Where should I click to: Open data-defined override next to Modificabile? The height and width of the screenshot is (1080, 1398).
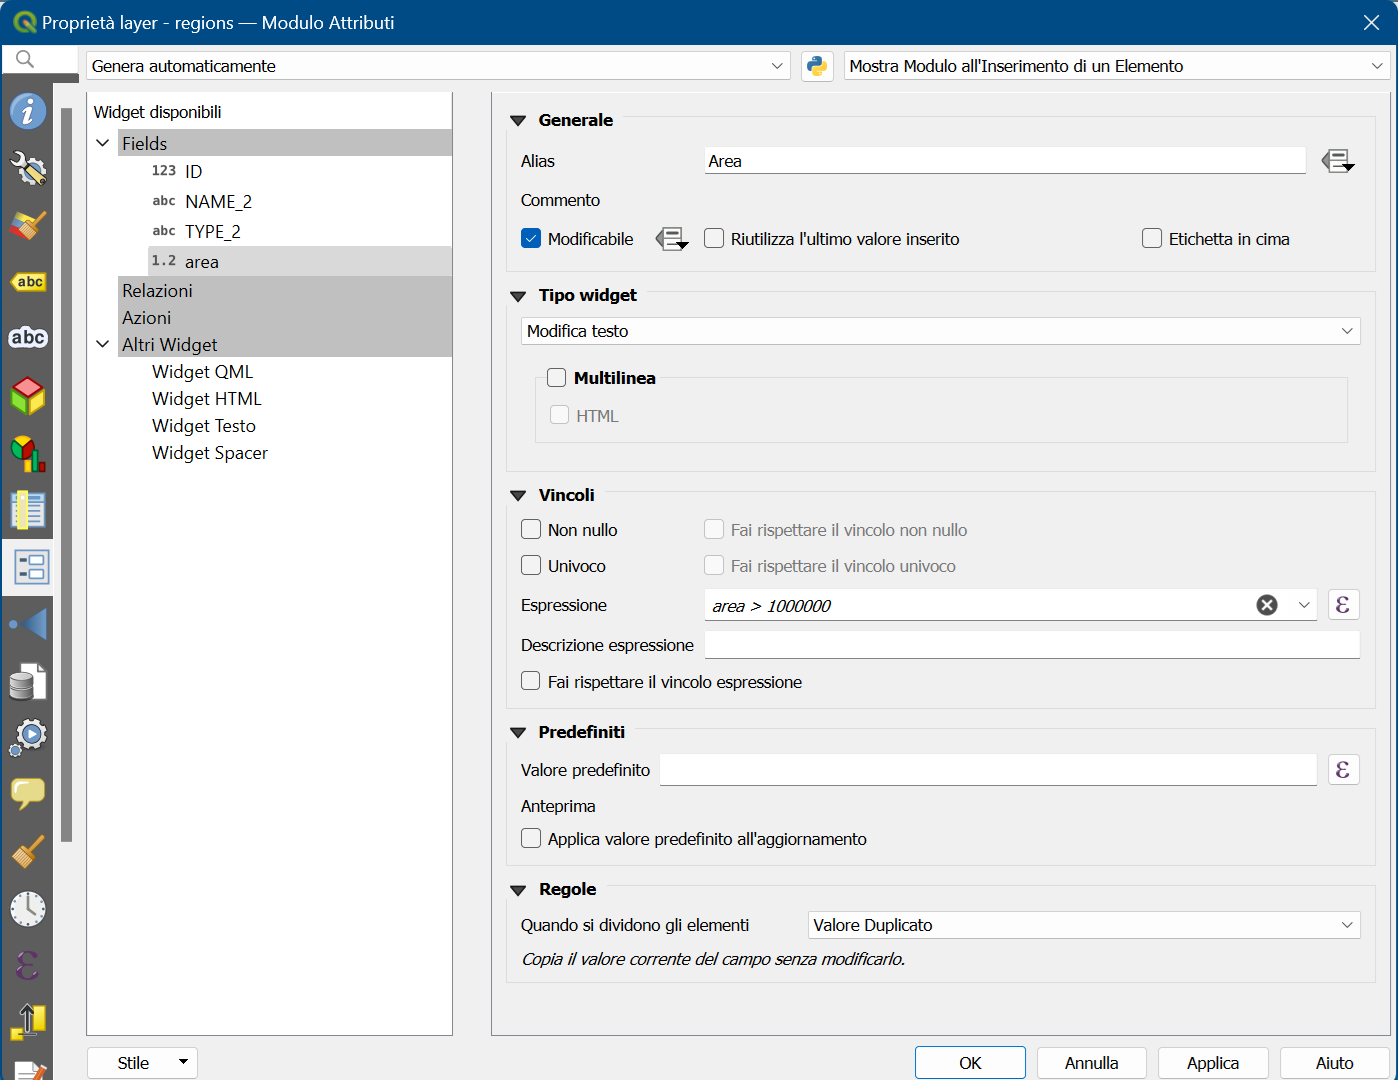coord(672,239)
